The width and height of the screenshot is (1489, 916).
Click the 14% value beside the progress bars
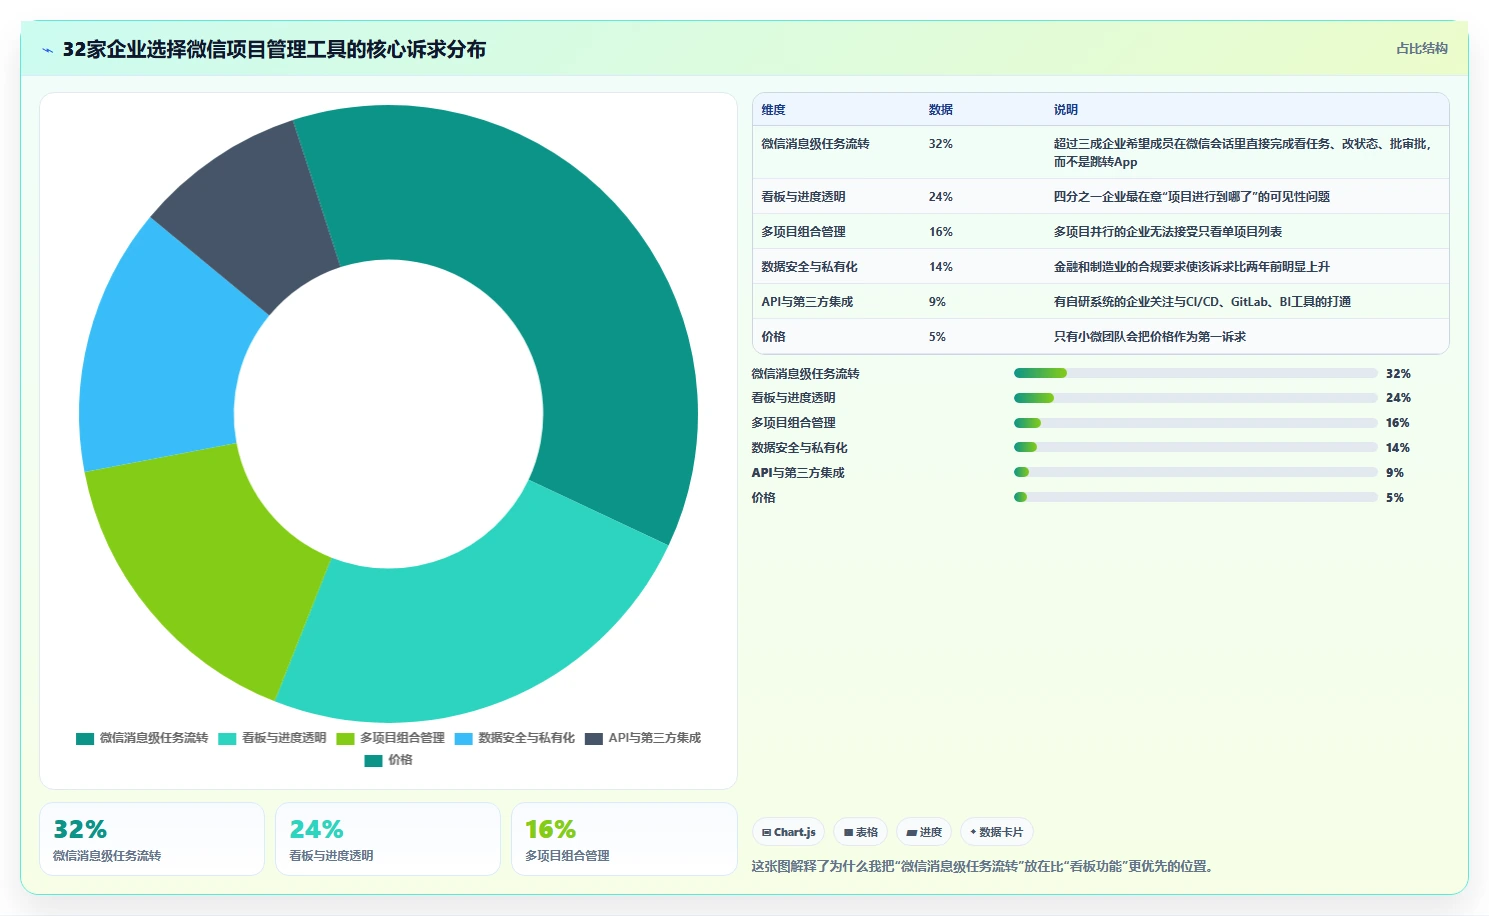[1398, 448]
